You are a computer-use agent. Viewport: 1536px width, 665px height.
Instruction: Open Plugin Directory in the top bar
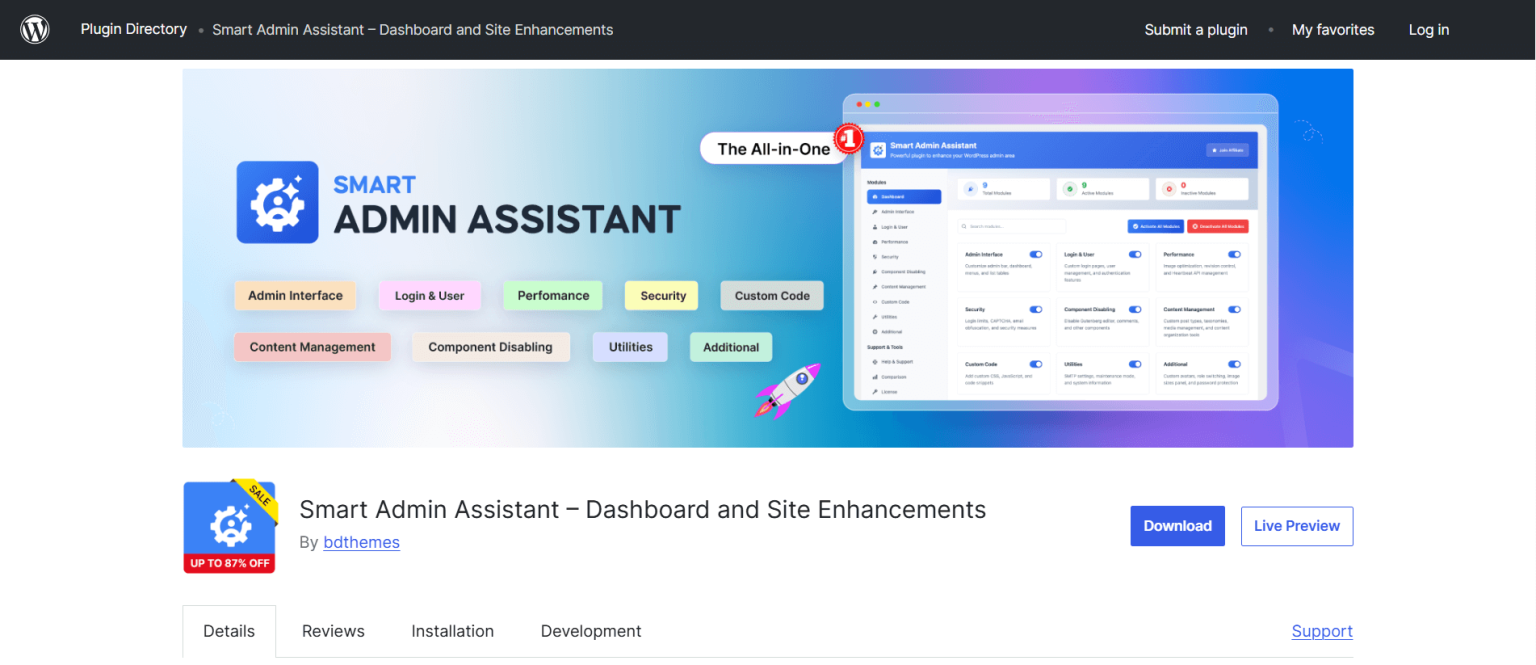[x=134, y=29]
